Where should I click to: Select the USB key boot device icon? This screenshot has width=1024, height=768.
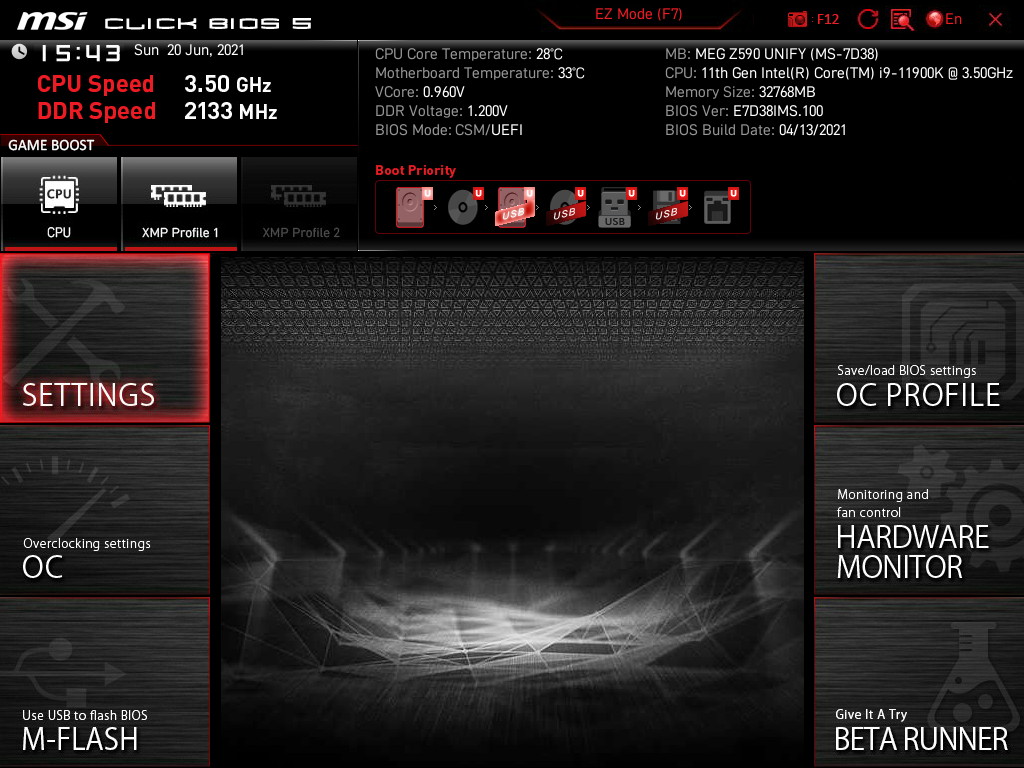[x=617, y=207]
